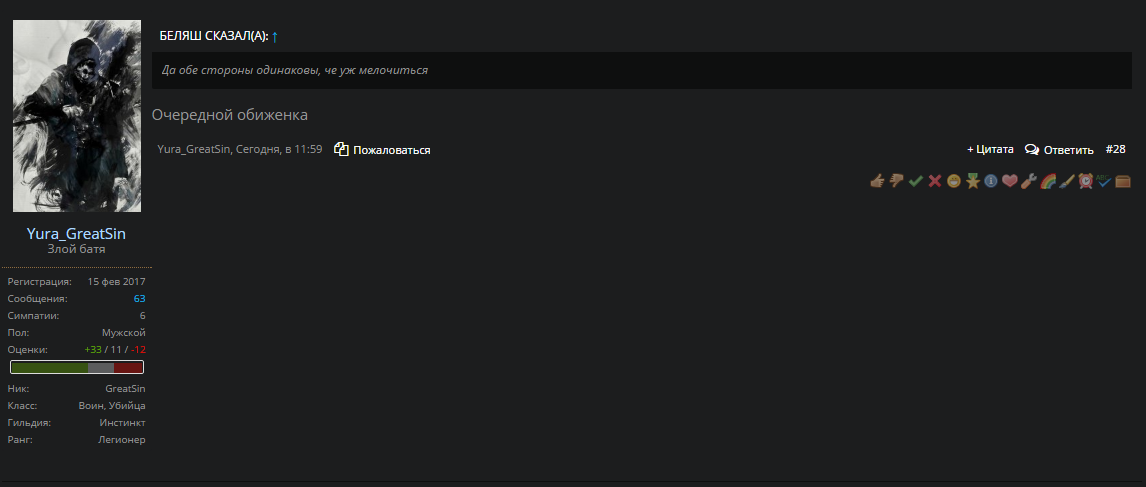Click the cardboard box rating icon

[x=1123, y=181]
